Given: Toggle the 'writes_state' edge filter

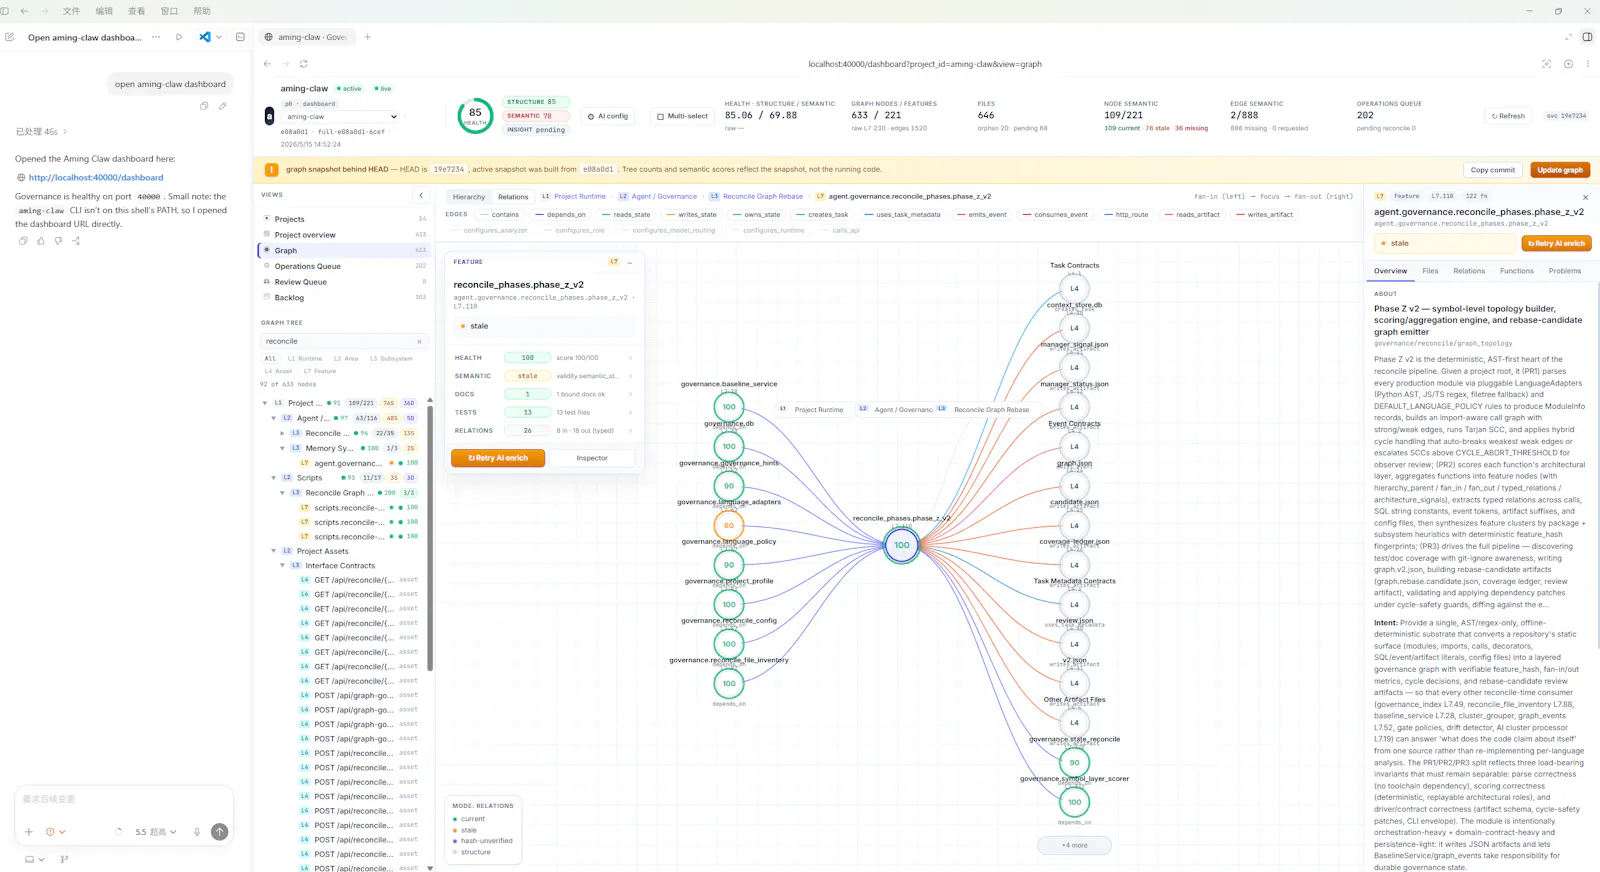Looking at the screenshot, I should [690, 215].
